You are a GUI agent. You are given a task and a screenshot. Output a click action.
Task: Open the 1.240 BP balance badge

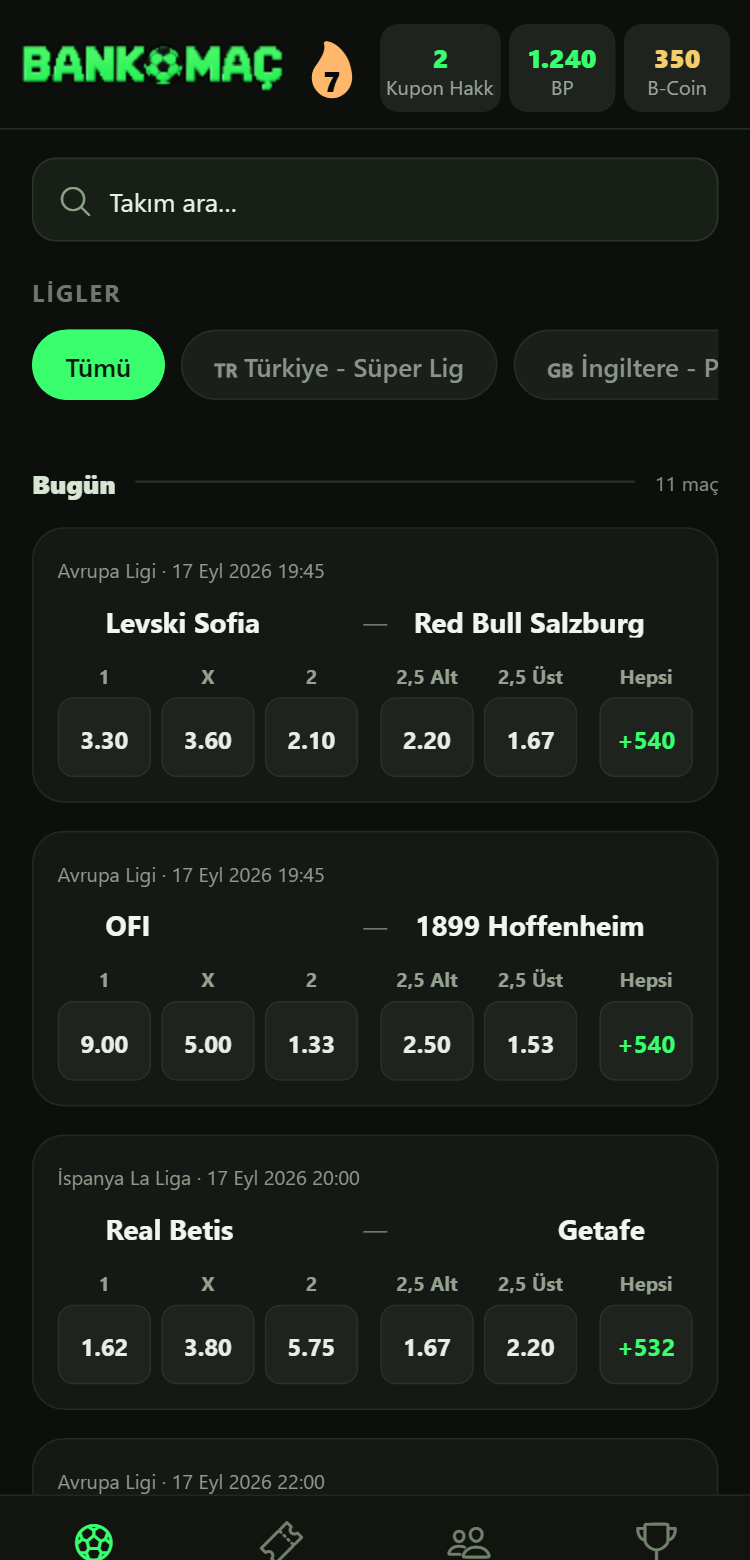pyautogui.click(x=562, y=68)
